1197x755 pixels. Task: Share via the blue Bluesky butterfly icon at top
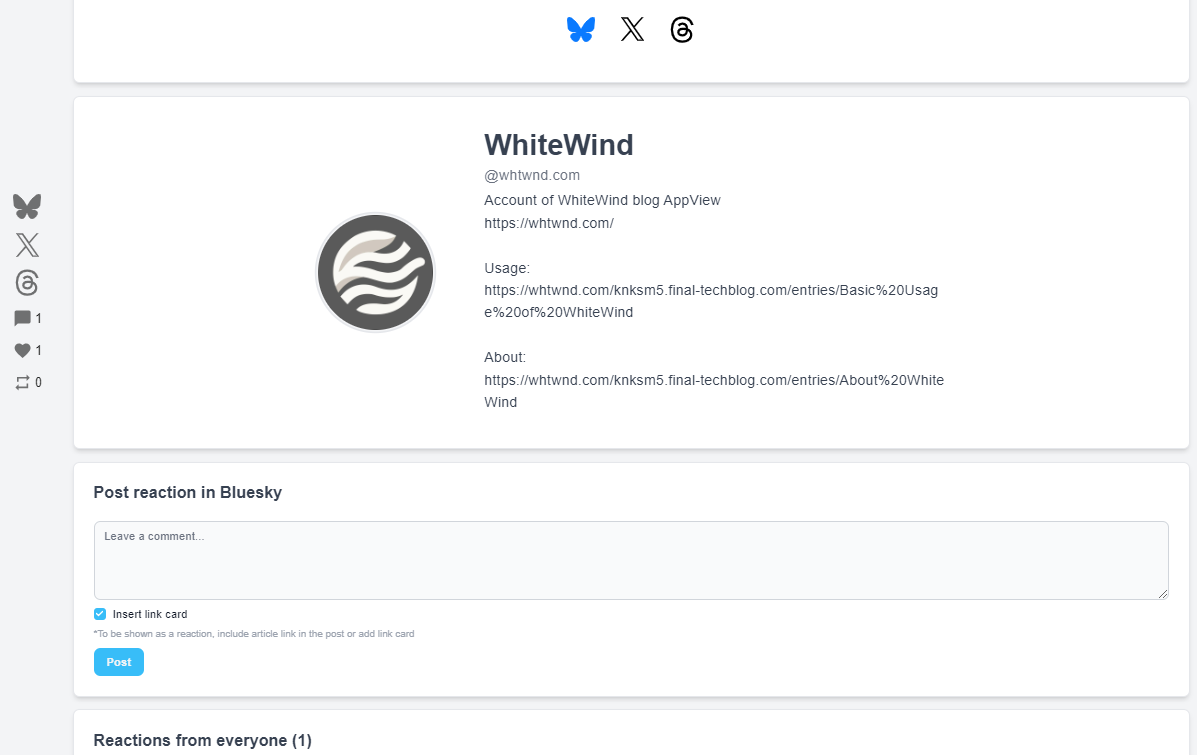click(580, 30)
